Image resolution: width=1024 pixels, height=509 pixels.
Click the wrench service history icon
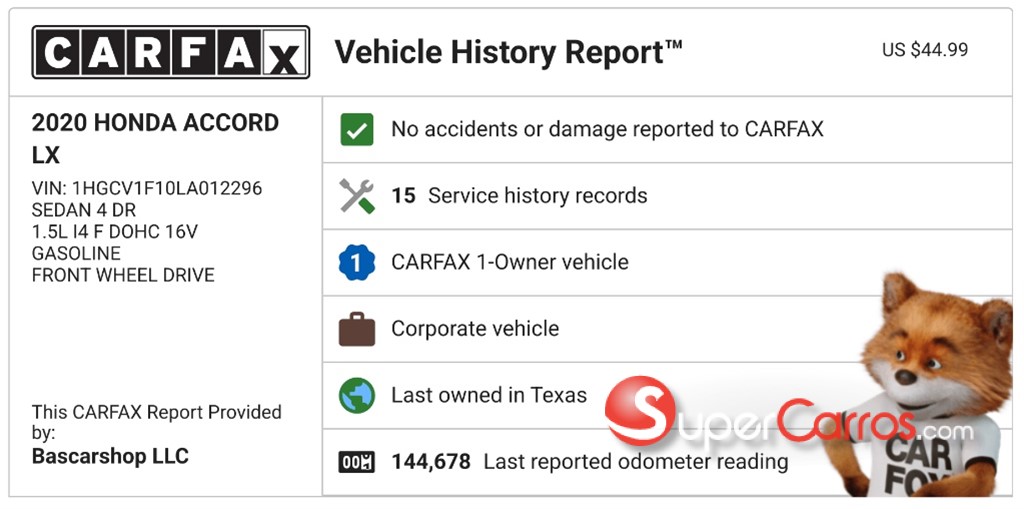[356, 196]
